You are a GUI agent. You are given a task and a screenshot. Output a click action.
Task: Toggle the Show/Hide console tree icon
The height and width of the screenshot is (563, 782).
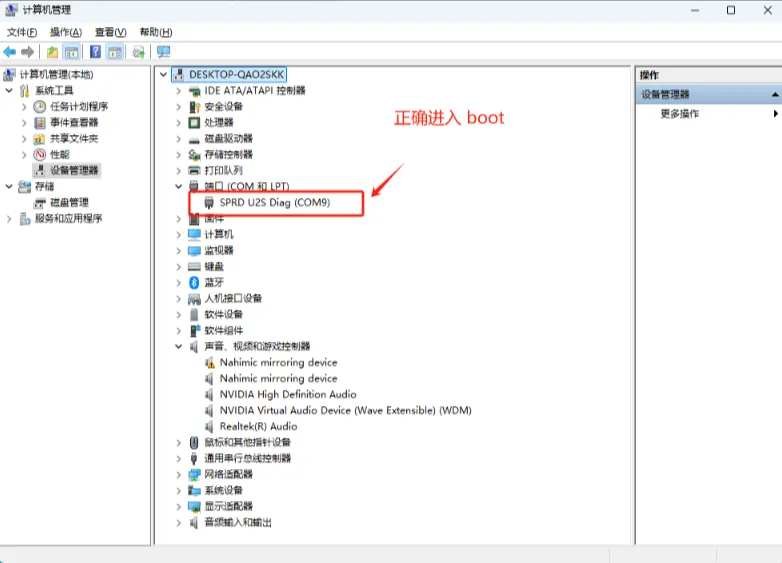tap(71, 52)
